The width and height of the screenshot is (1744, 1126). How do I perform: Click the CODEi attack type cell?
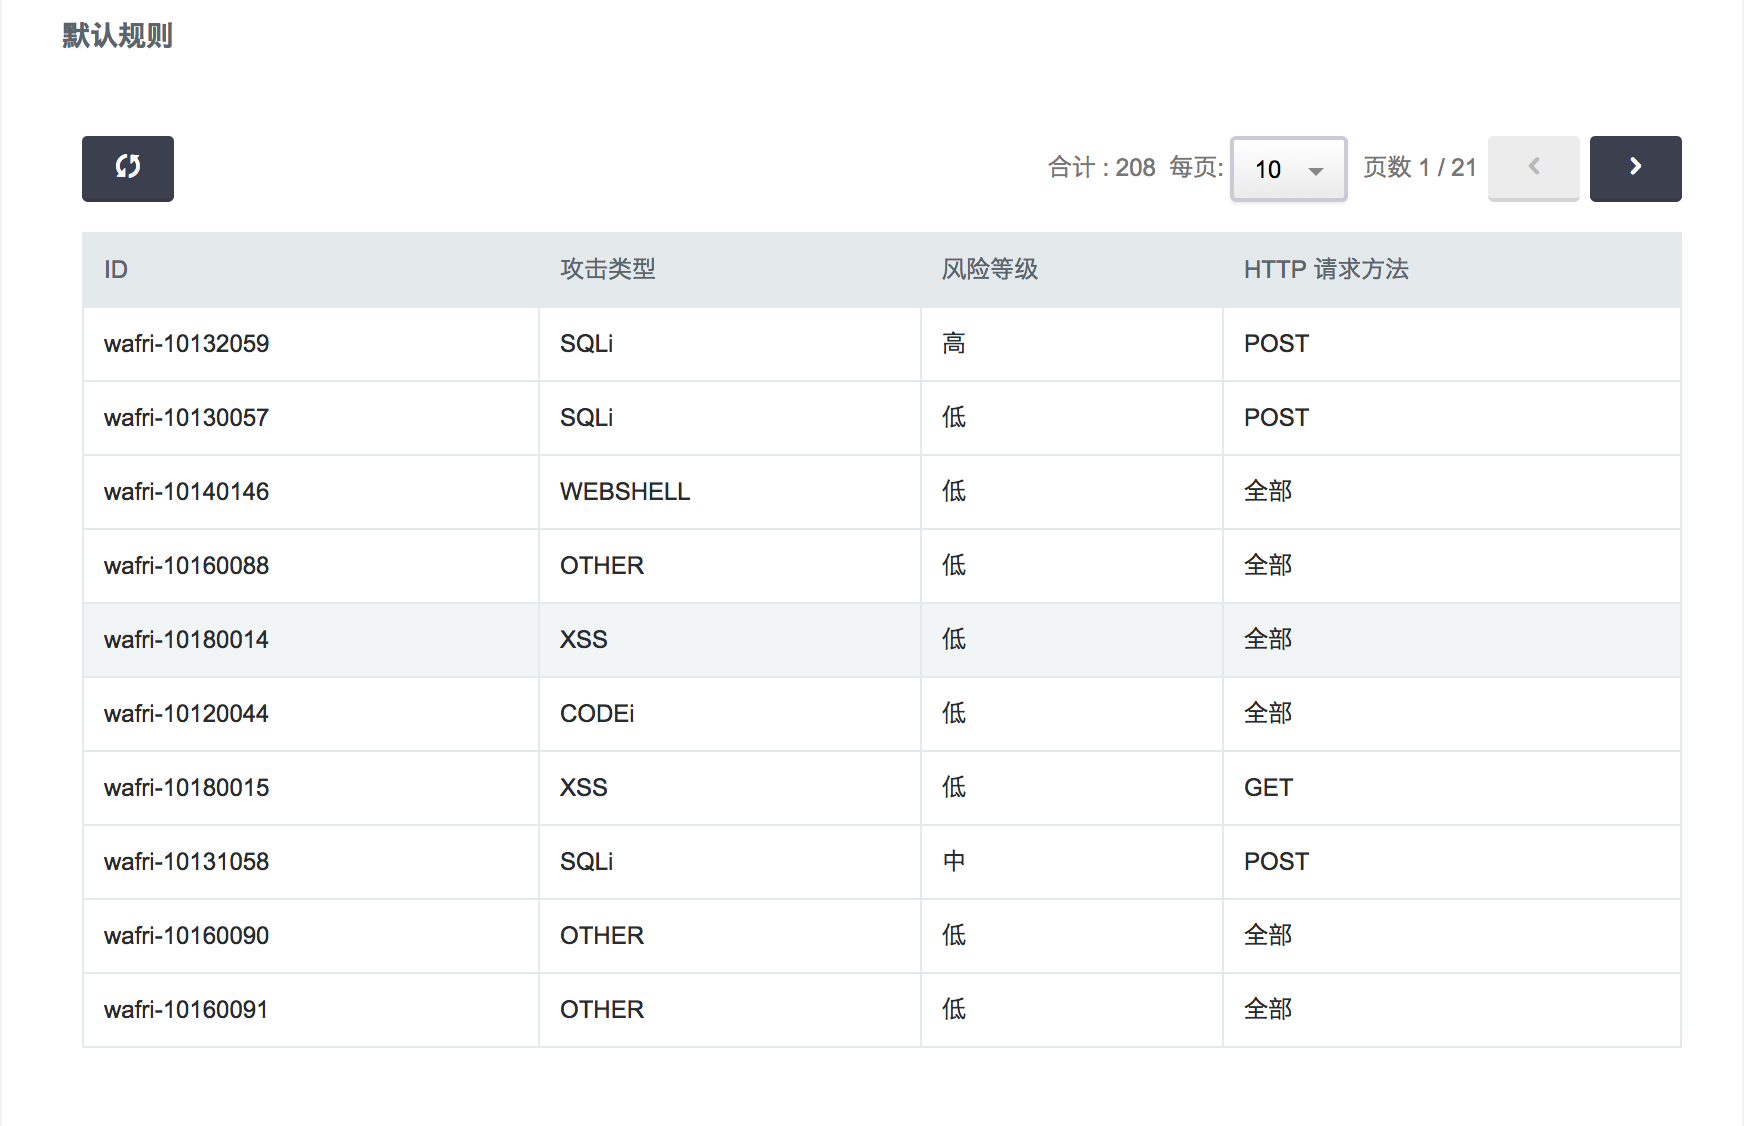pyautogui.click(x=596, y=714)
